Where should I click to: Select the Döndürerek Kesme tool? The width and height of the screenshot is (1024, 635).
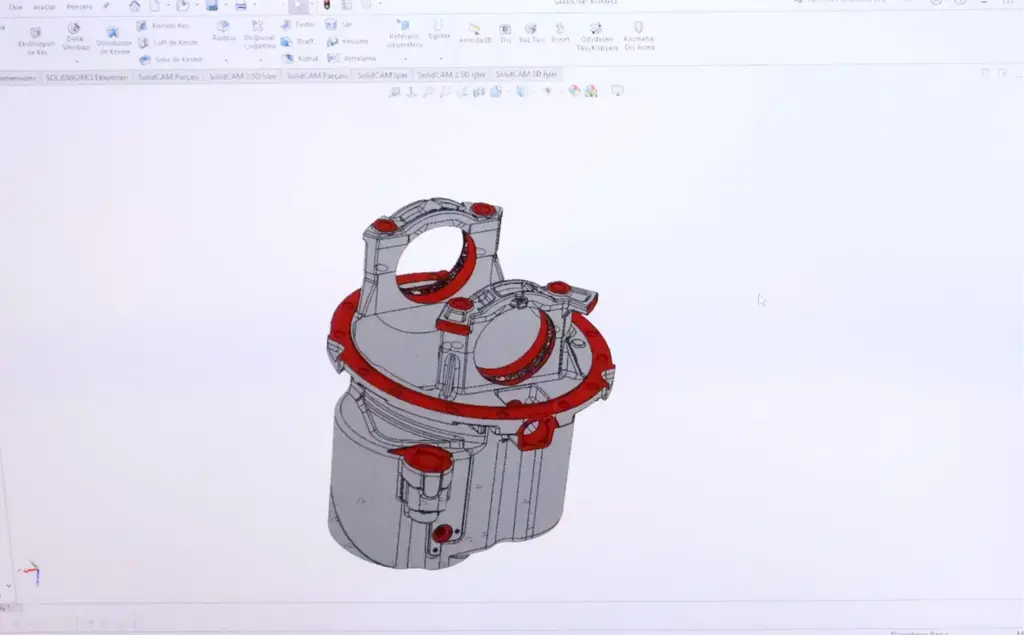114,41
